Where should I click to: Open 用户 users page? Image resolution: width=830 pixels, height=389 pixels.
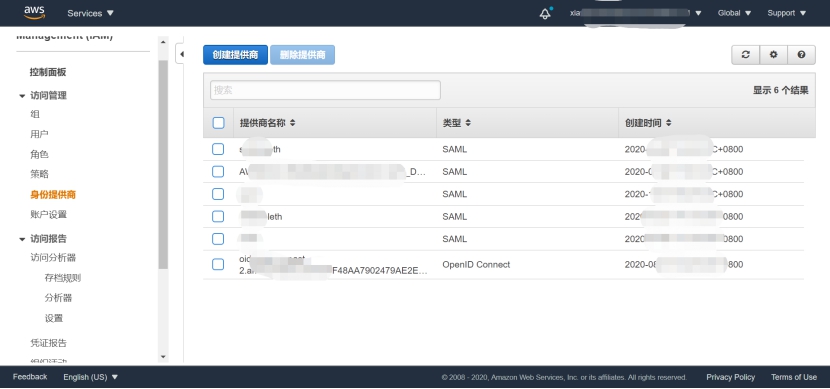coord(39,134)
